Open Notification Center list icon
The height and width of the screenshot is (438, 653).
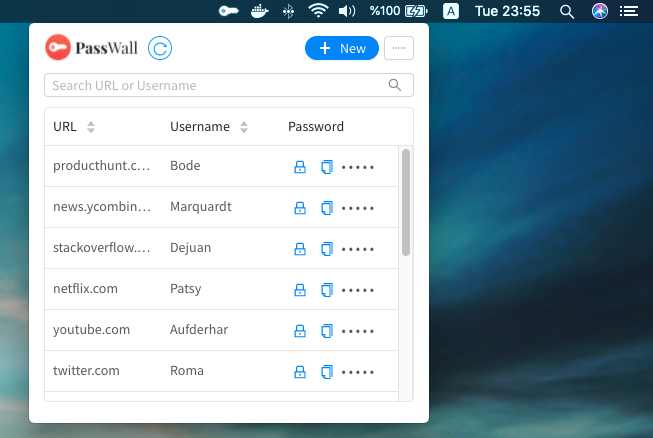pyautogui.click(x=628, y=11)
